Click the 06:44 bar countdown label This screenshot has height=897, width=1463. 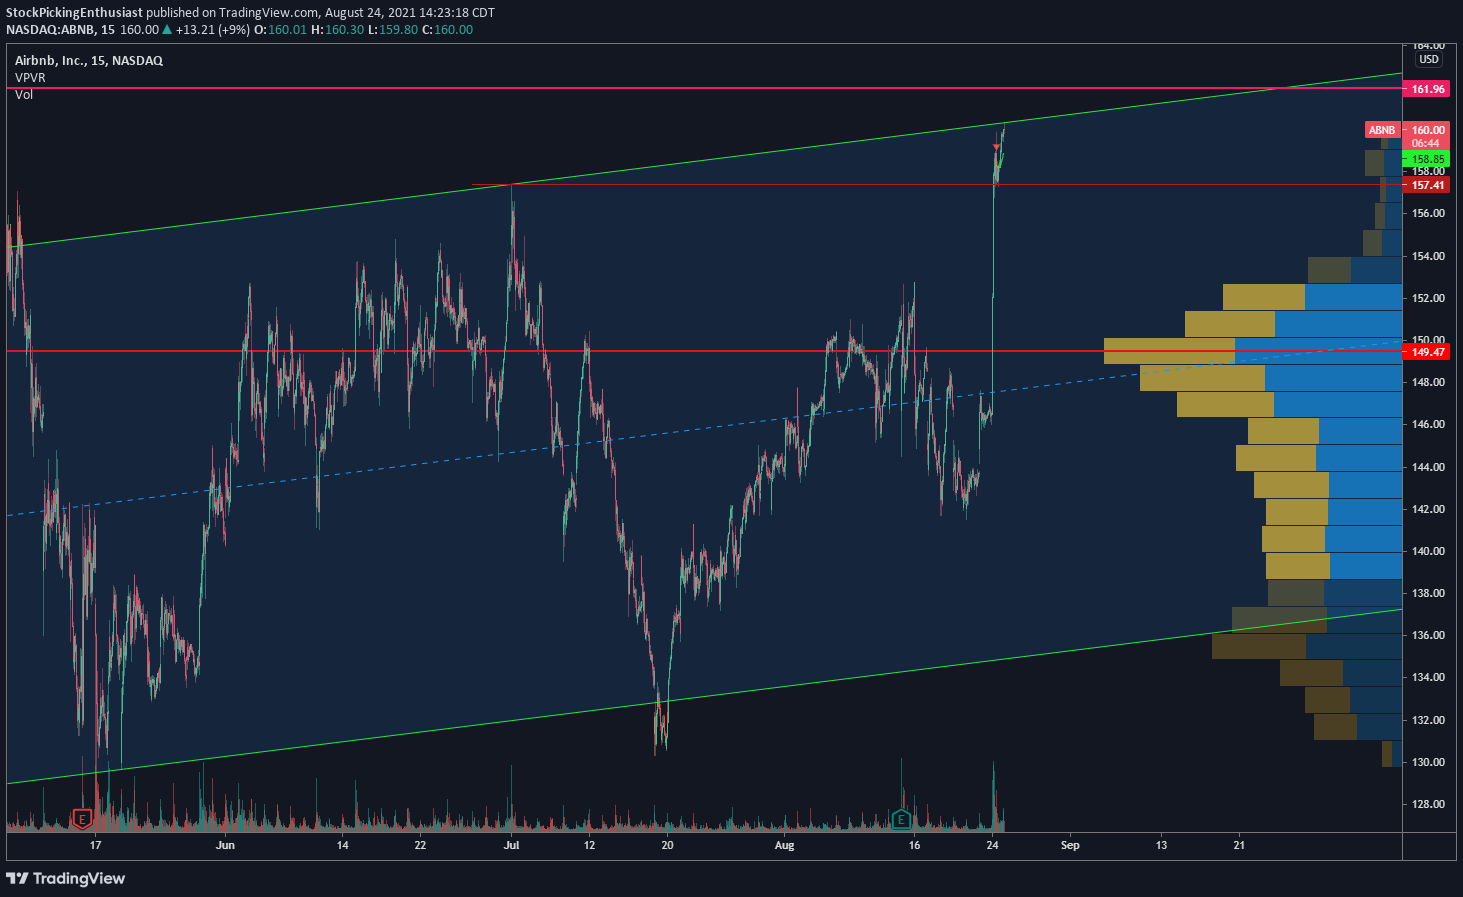coord(1426,143)
